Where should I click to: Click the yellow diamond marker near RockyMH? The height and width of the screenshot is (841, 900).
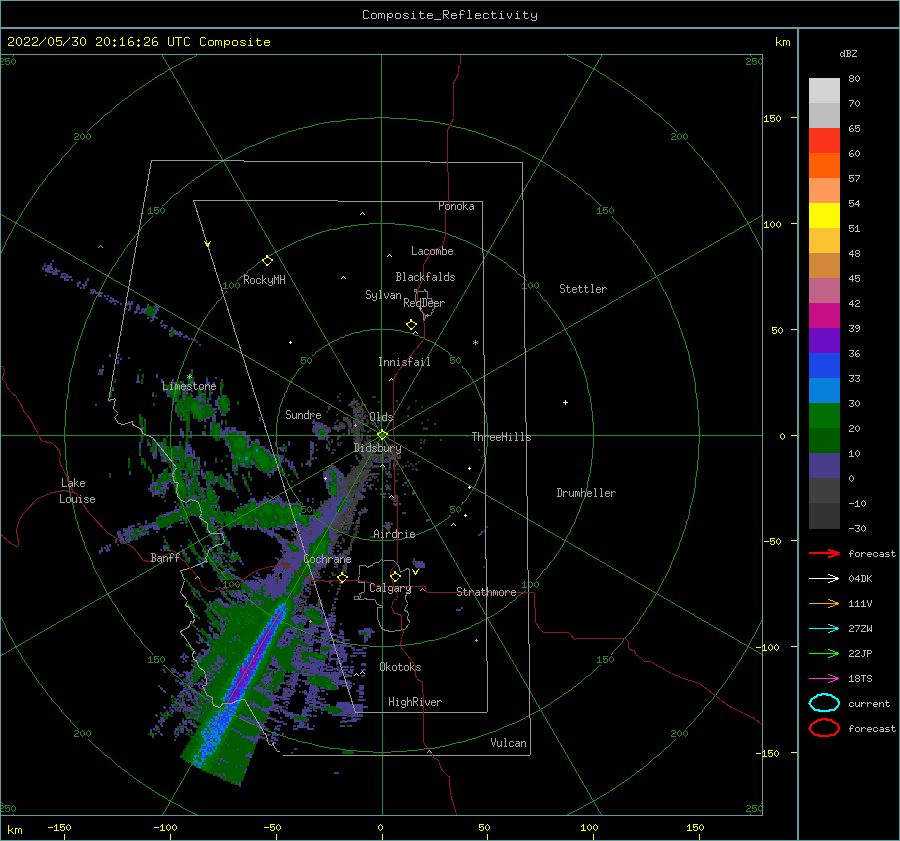pos(267,261)
